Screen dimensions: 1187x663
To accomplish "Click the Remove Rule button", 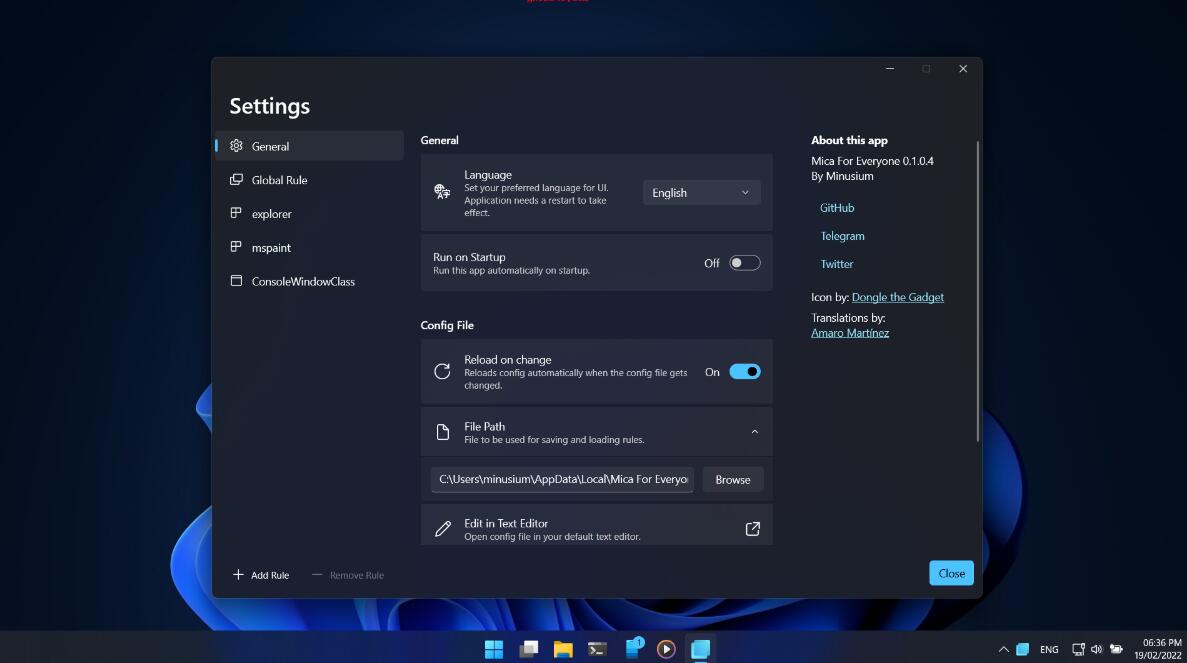I will (348, 575).
